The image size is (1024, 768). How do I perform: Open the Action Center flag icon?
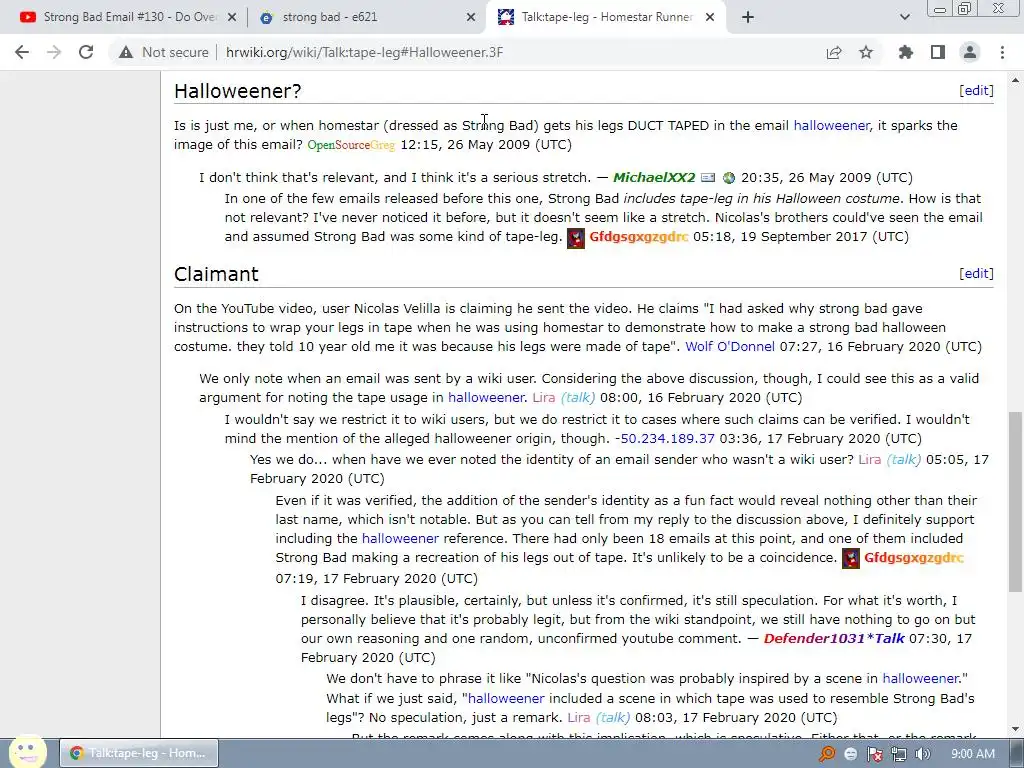[874, 754]
